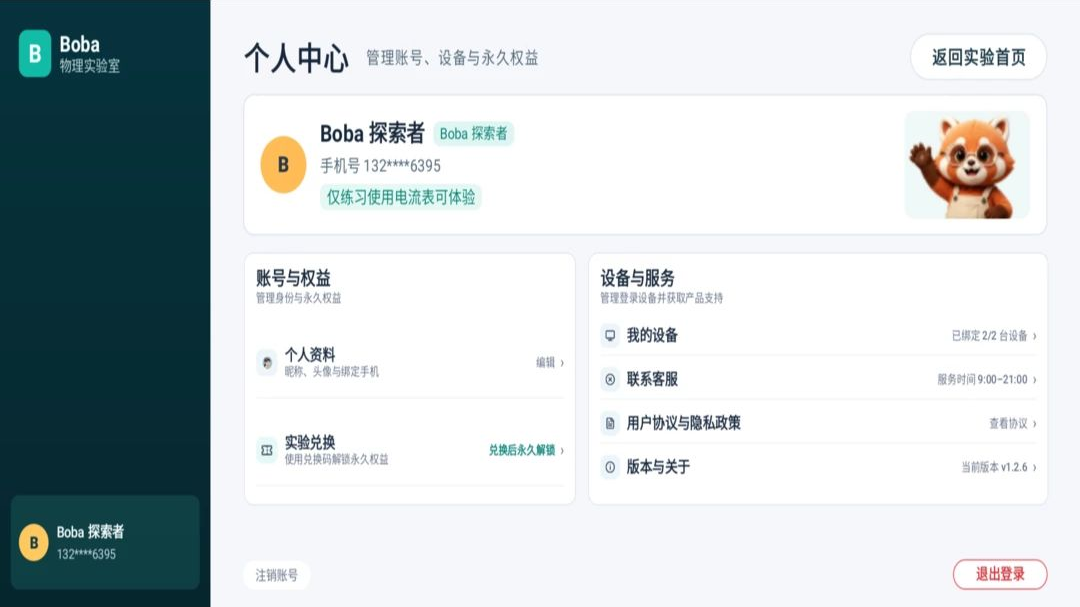Screen dimensions: 1080x607
Task: Select the 我的设备 monitor icon
Action: tap(610, 336)
